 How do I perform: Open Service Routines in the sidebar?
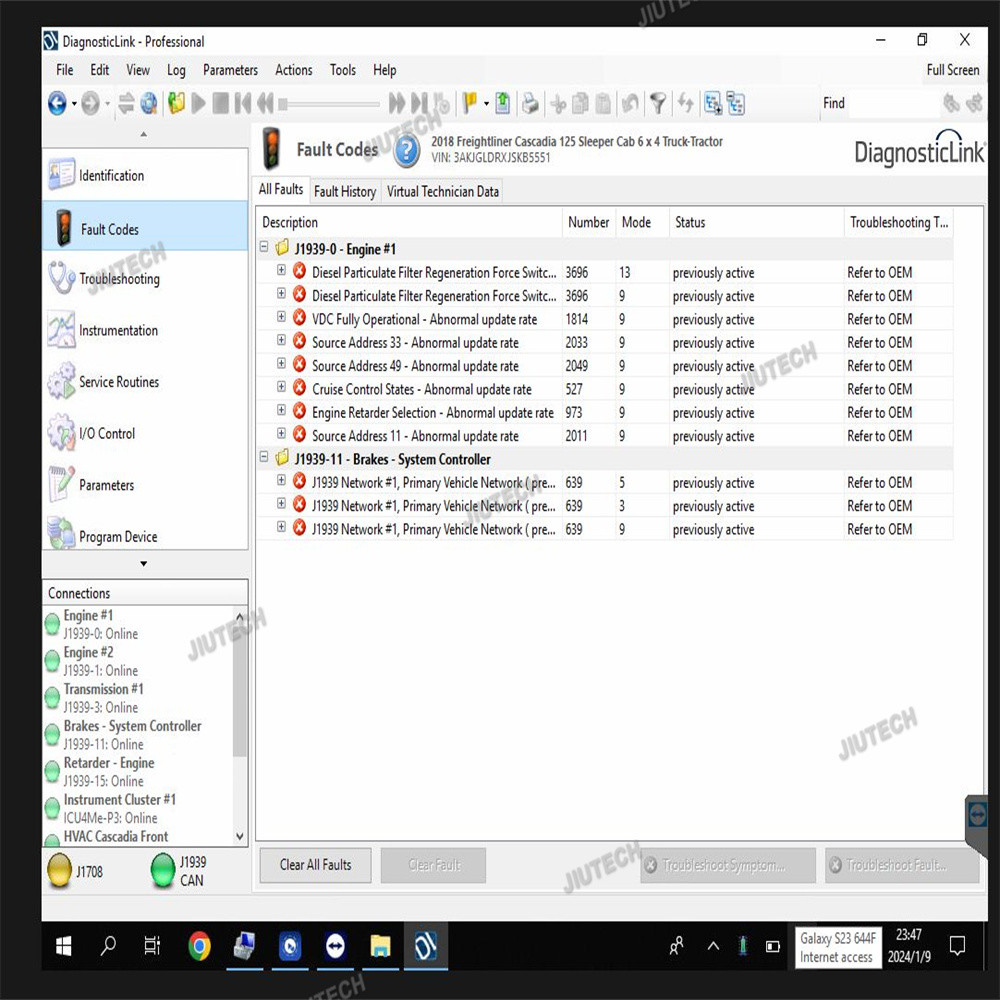(119, 382)
